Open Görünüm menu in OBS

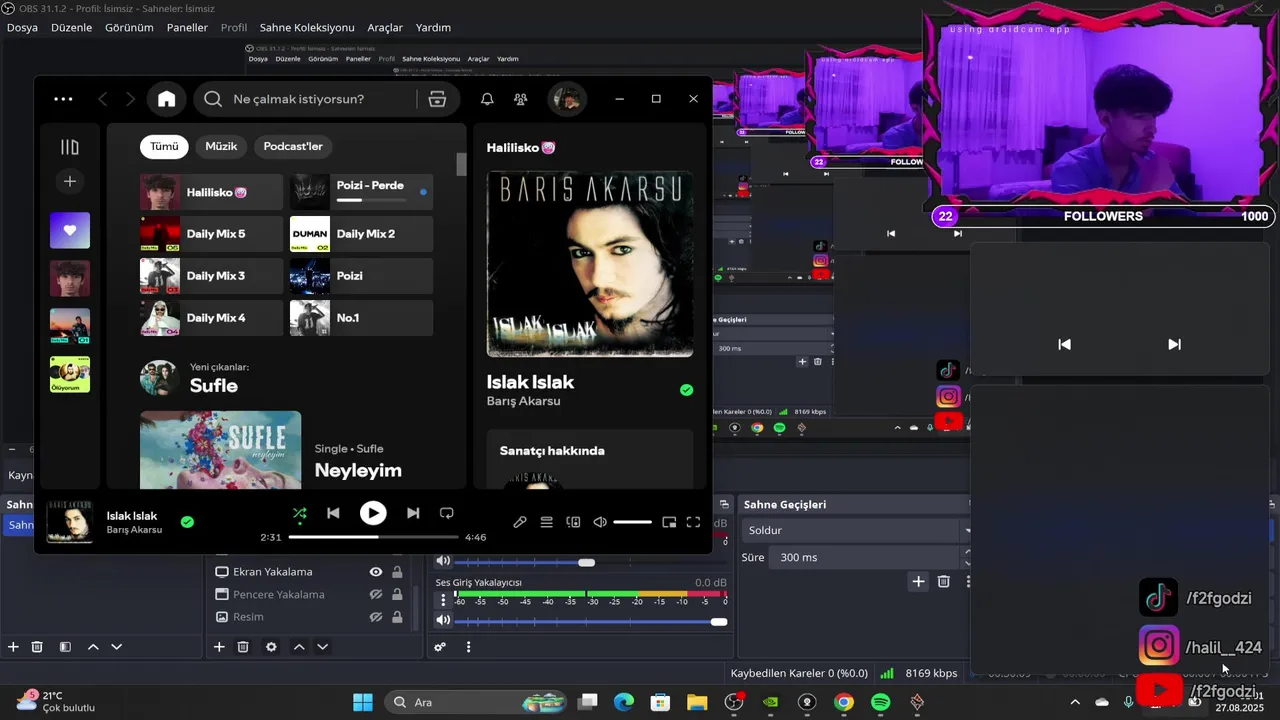pos(129,27)
